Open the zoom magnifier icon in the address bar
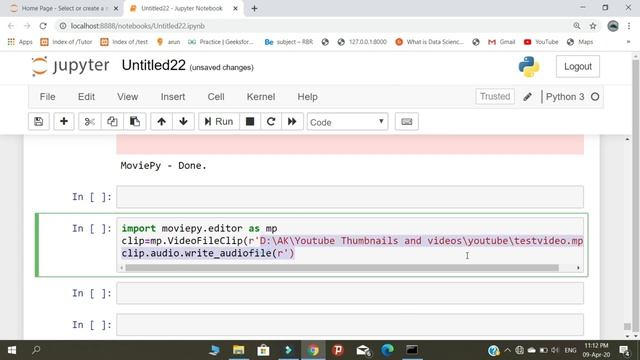640x360 pixels. [577, 26]
